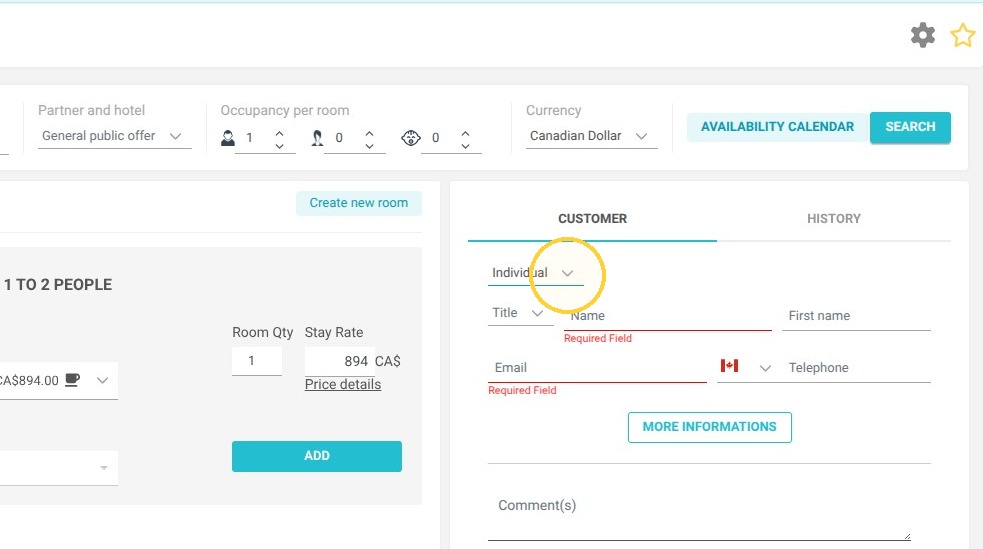Screen dimensions: 983x549
Task: Decrease adult occupancy with down arrow
Action: tap(279, 145)
